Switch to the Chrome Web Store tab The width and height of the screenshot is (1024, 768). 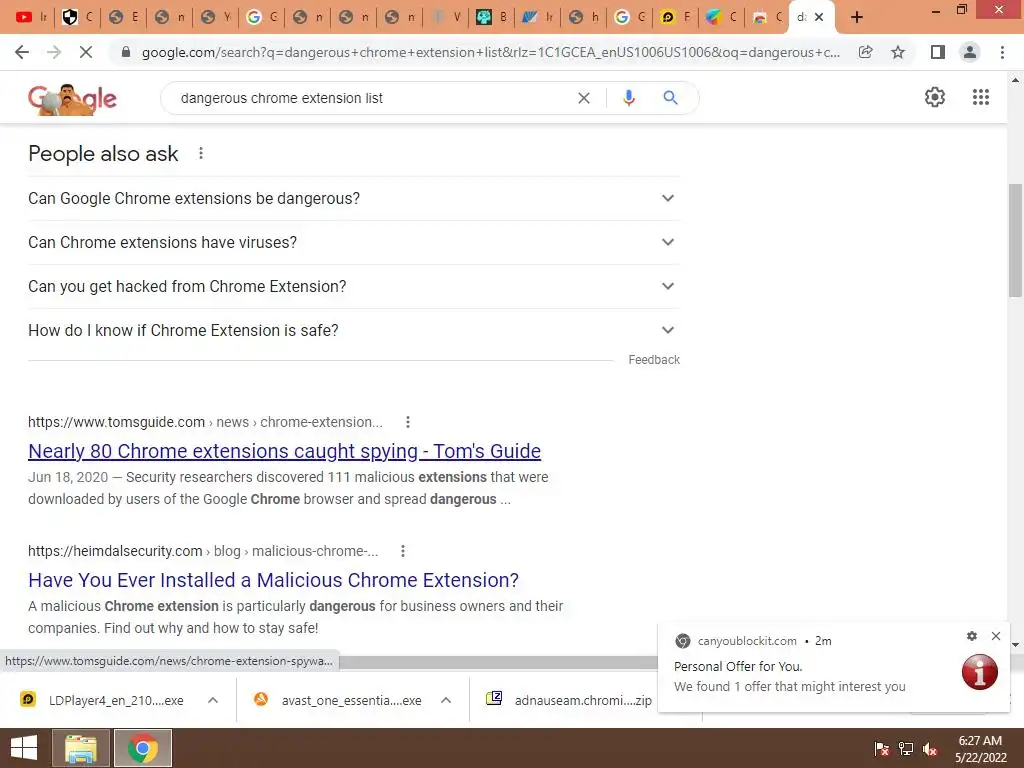click(767, 17)
